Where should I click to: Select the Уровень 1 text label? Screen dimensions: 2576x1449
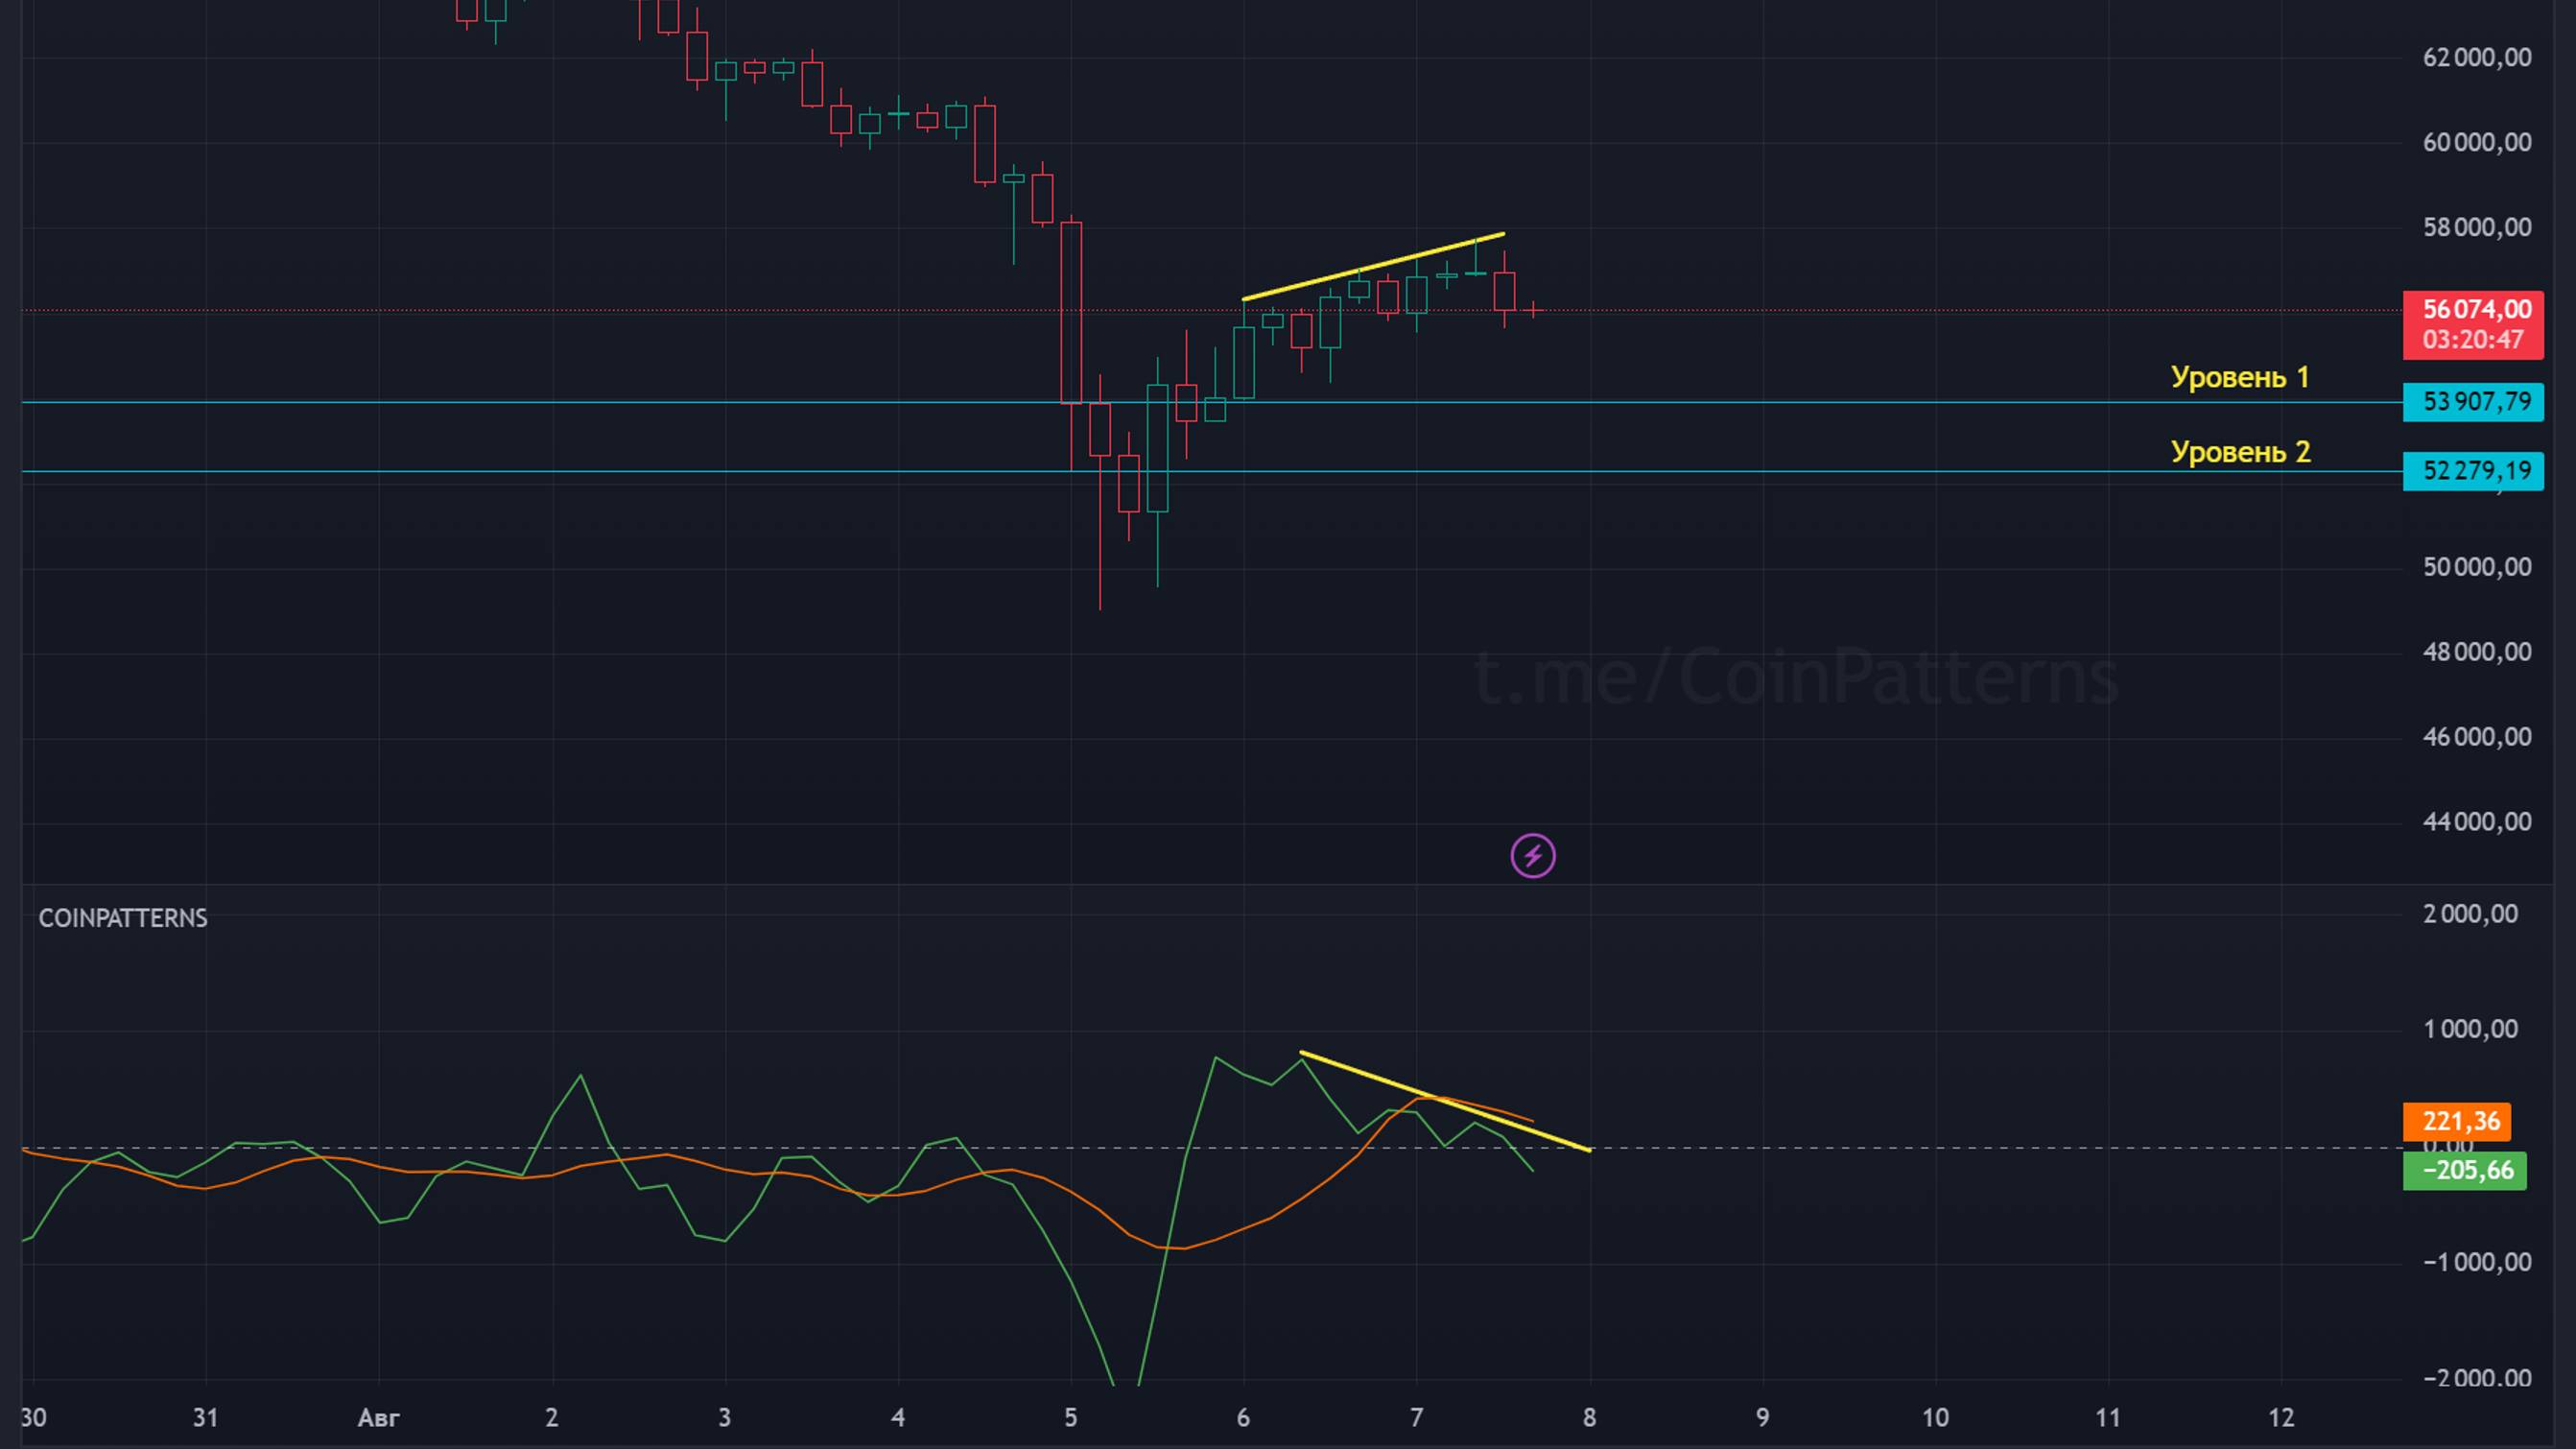pyautogui.click(x=2240, y=377)
